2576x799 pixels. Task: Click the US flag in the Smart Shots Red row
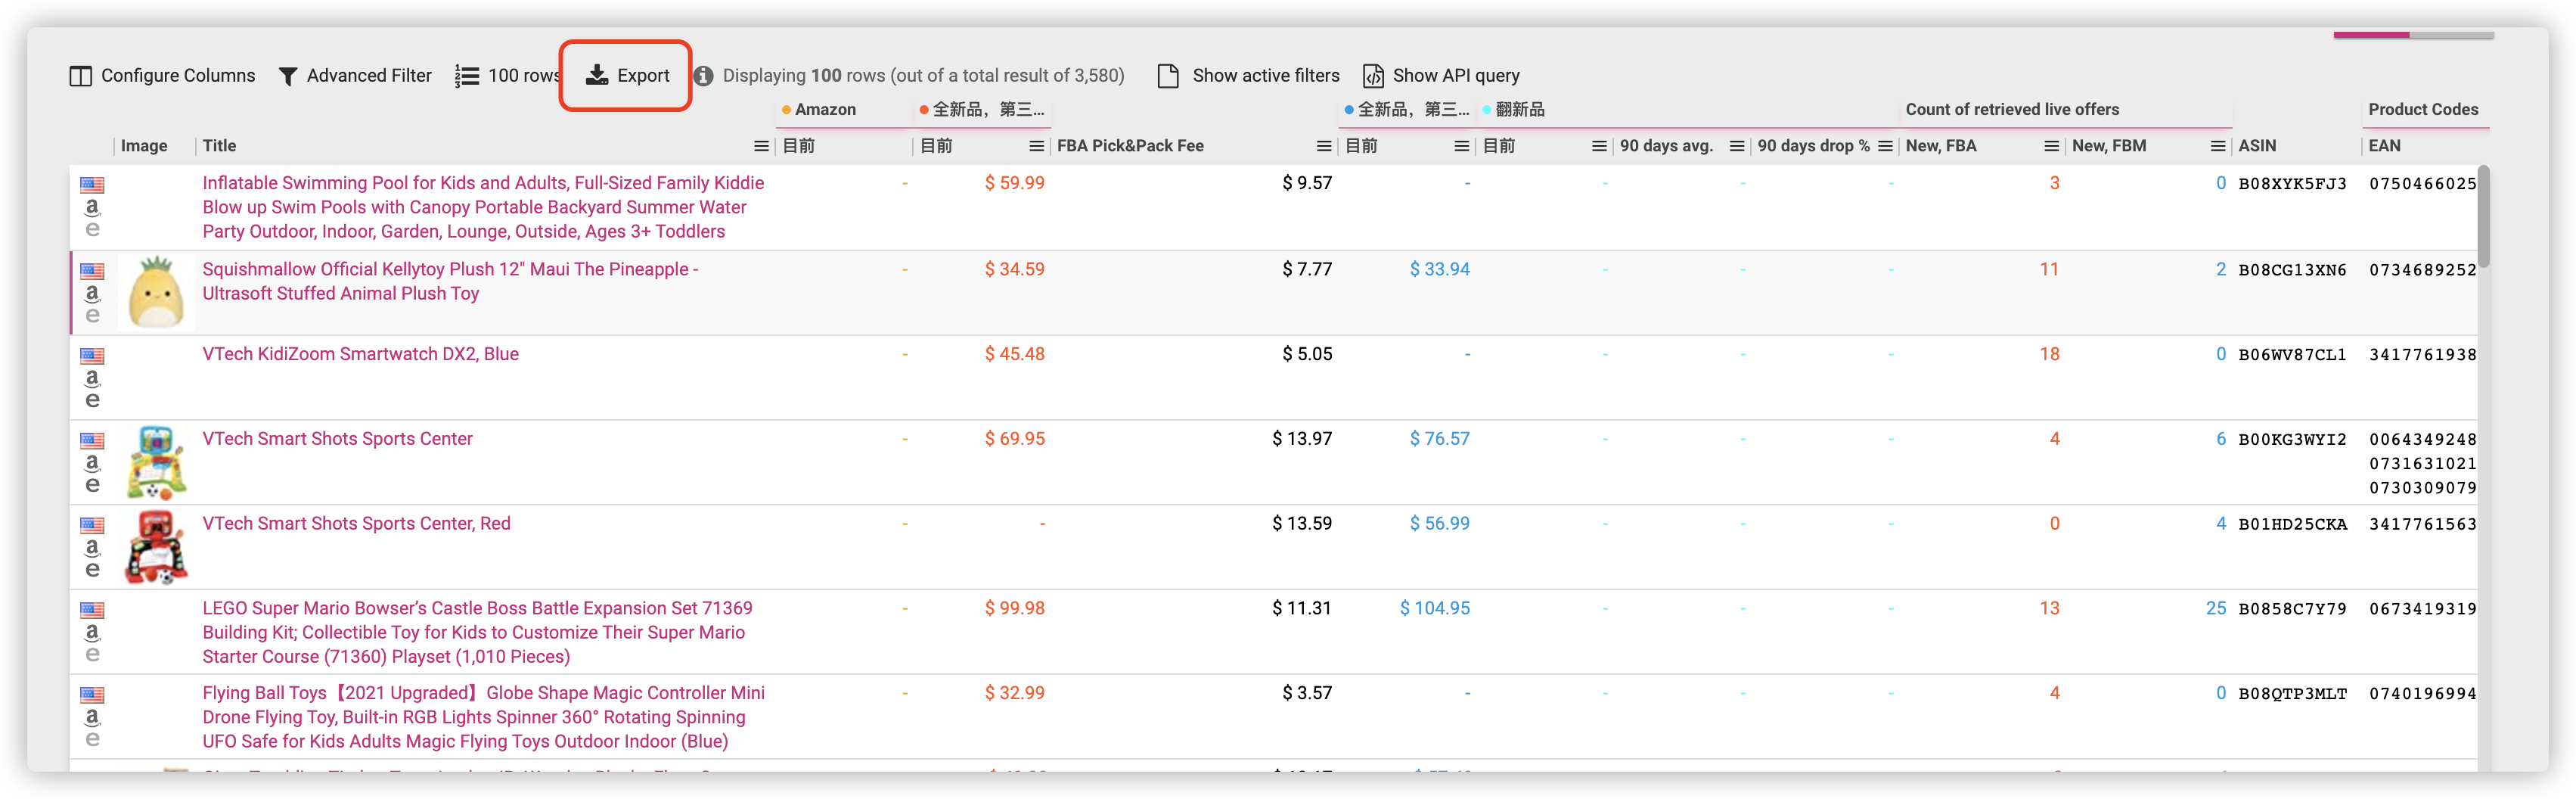point(92,526)
